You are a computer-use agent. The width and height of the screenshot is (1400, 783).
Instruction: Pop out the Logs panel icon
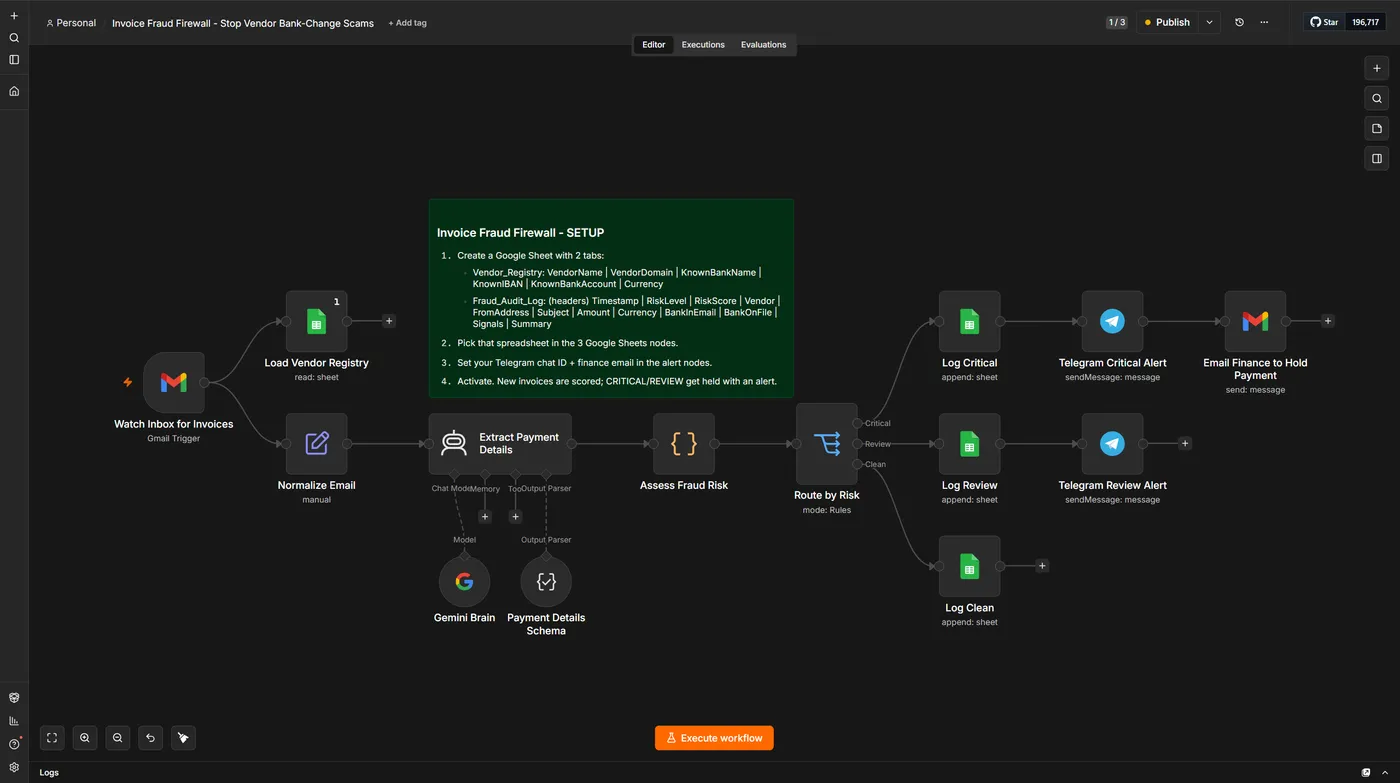click(1367, 772)
